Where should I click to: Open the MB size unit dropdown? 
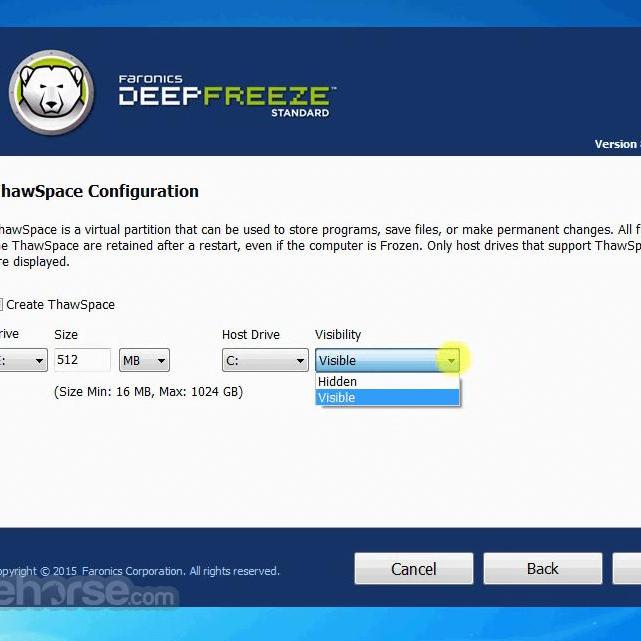coord(144,360)
